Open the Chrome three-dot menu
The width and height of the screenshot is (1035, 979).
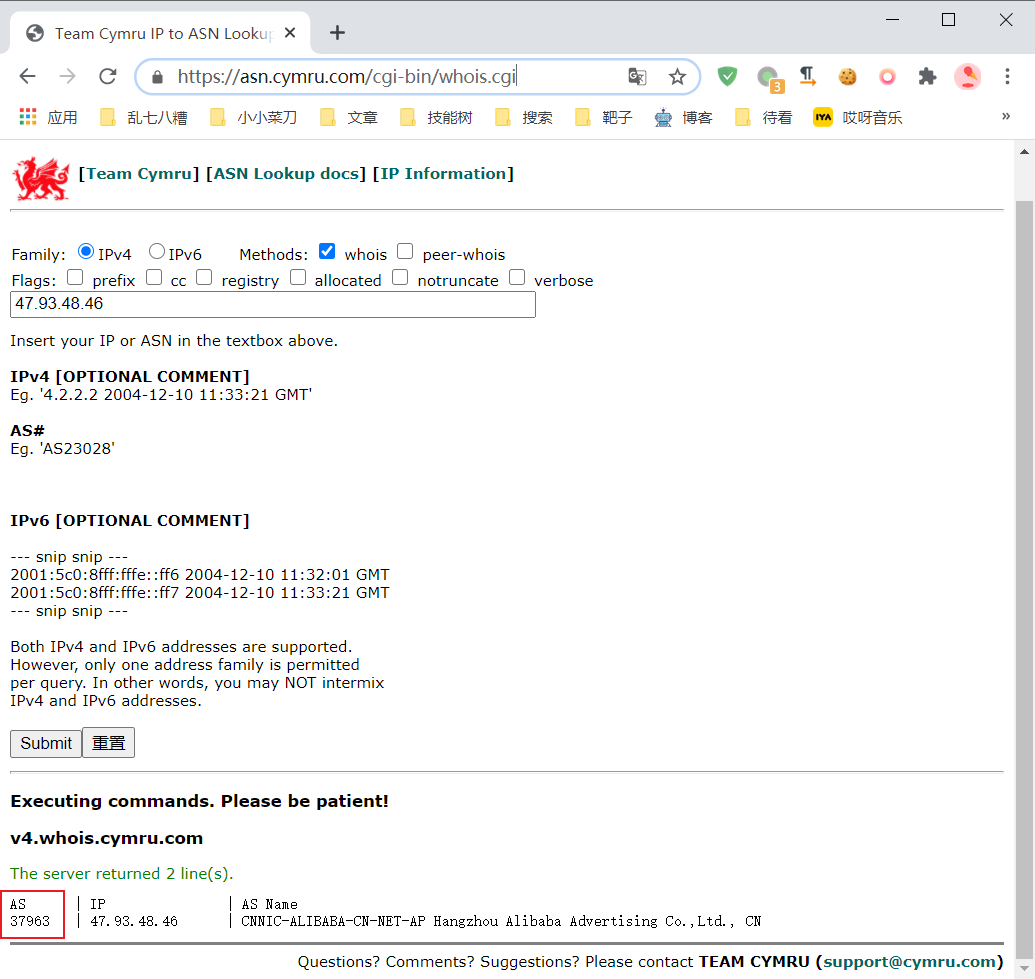(1007, 77)
